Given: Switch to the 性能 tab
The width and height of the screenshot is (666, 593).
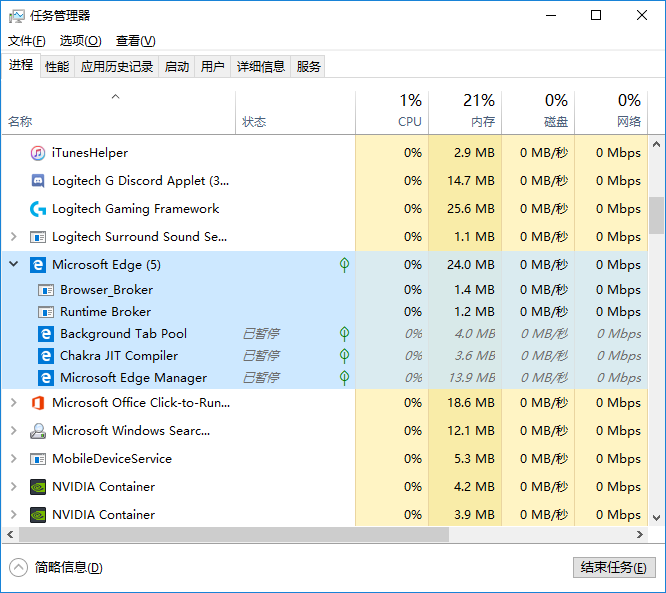Looking at the screenshot, I should point(57,67).
